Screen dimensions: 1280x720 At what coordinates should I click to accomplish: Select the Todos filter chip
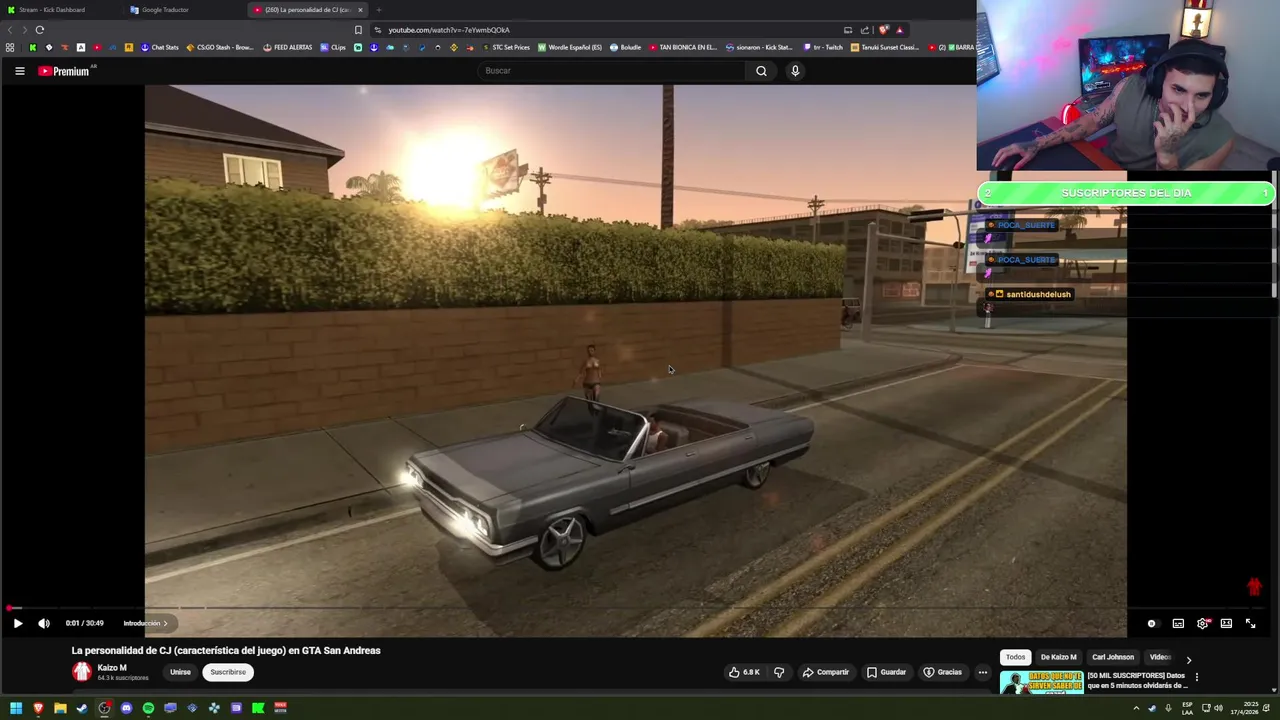pos(1015,657)
